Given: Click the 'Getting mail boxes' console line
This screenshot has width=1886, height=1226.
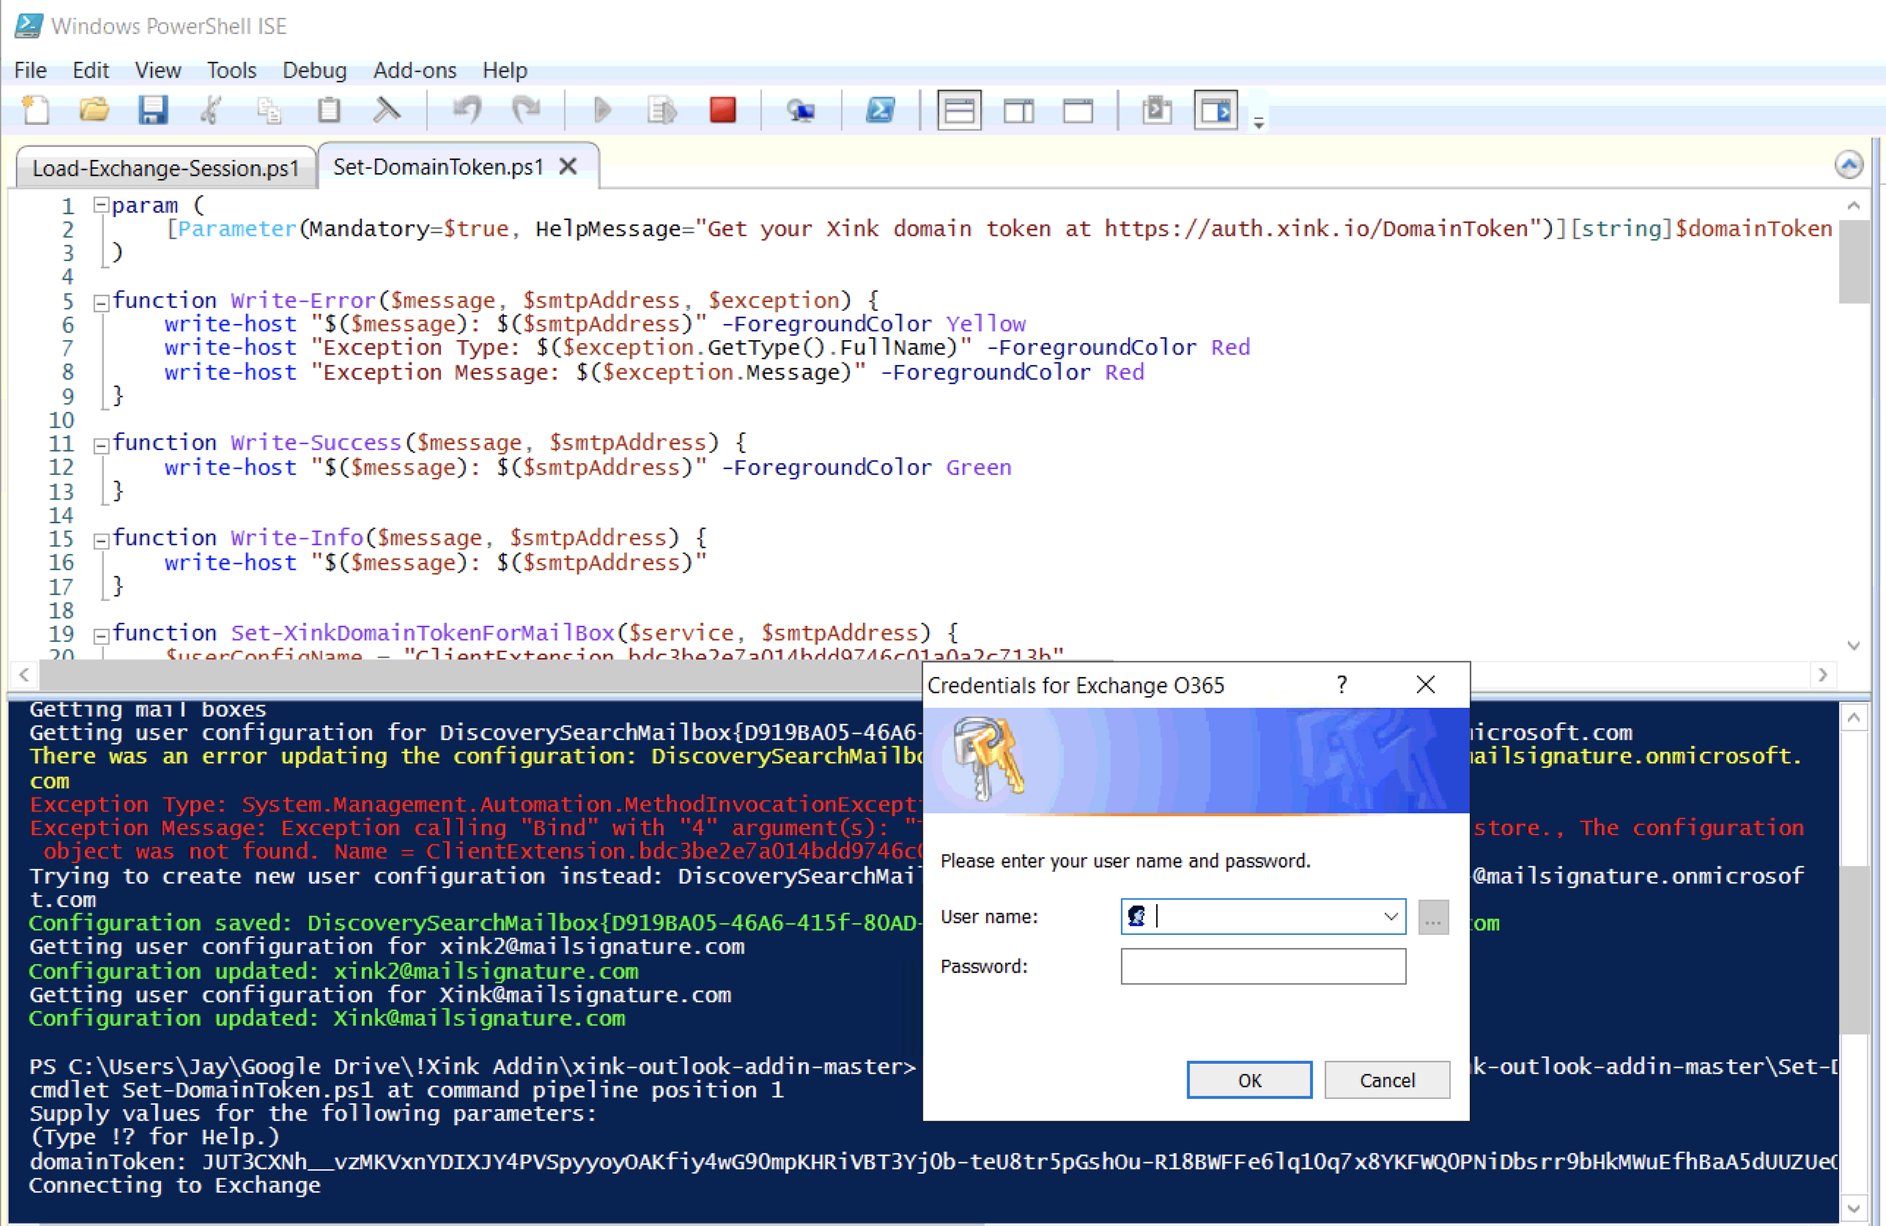Looking at the screenshot, I should coord(148,709).
